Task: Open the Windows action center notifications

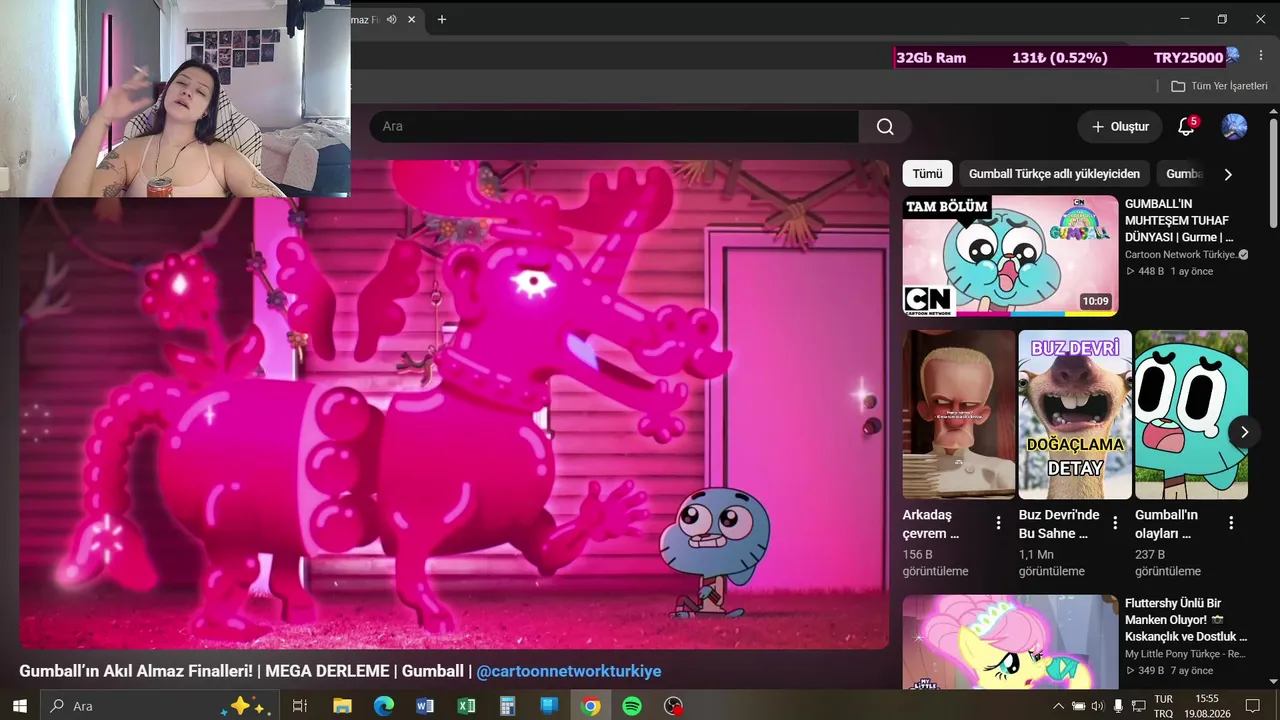Action: coord(1252,706)
